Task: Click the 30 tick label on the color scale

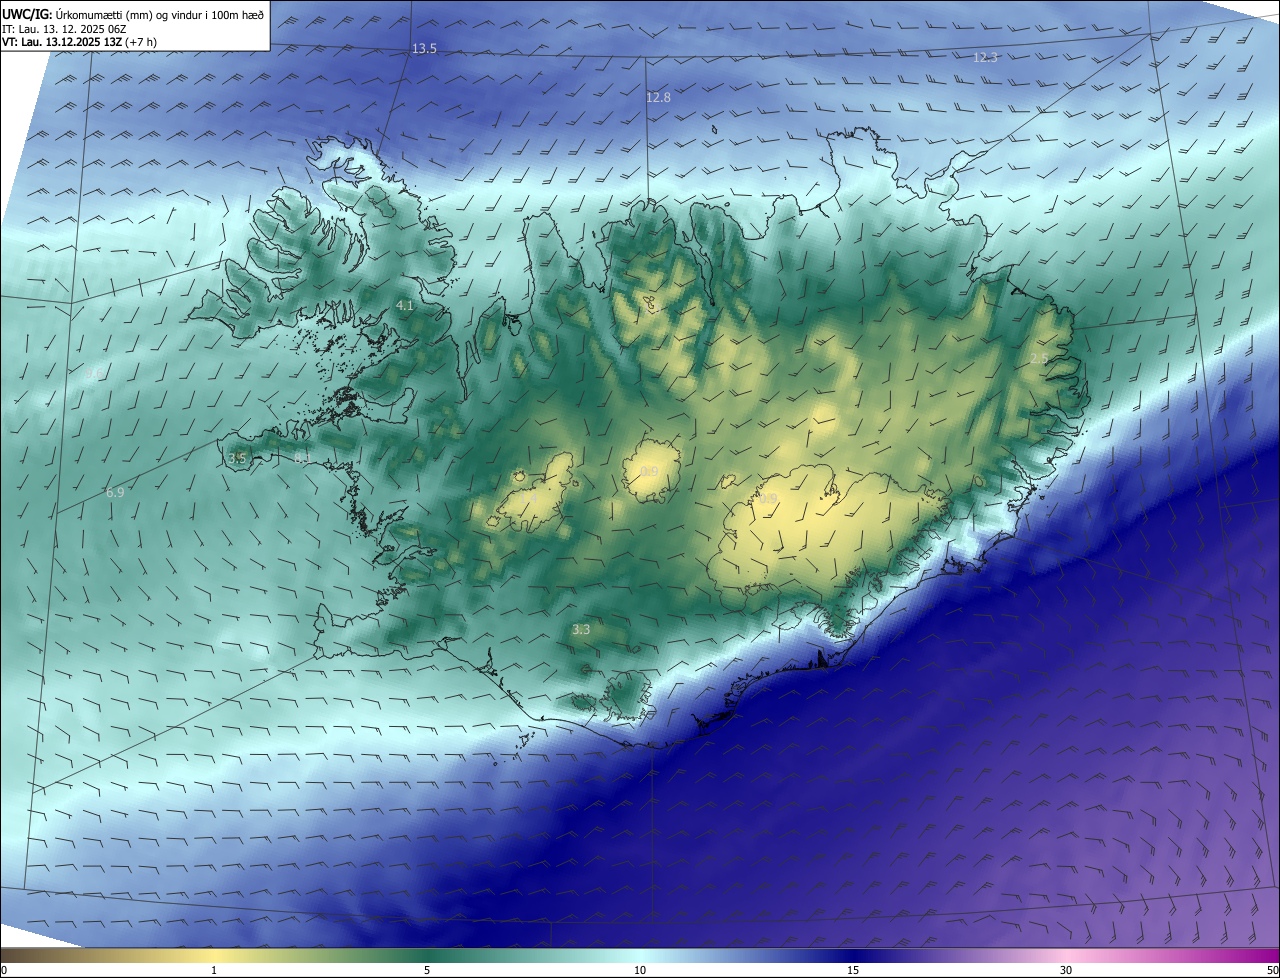Action: point(1066,971)
